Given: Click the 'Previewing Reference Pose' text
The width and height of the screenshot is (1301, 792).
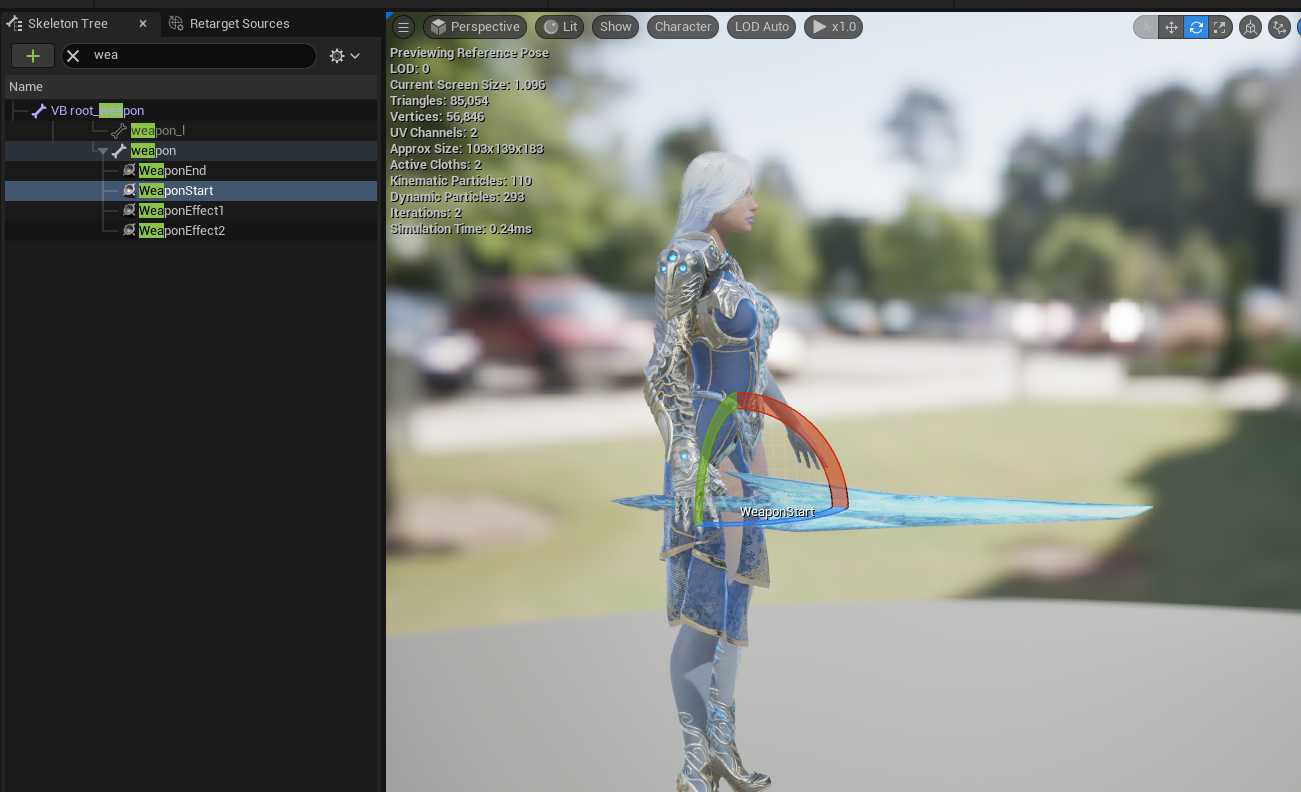Looking at the screenshot, I should 469,53.
